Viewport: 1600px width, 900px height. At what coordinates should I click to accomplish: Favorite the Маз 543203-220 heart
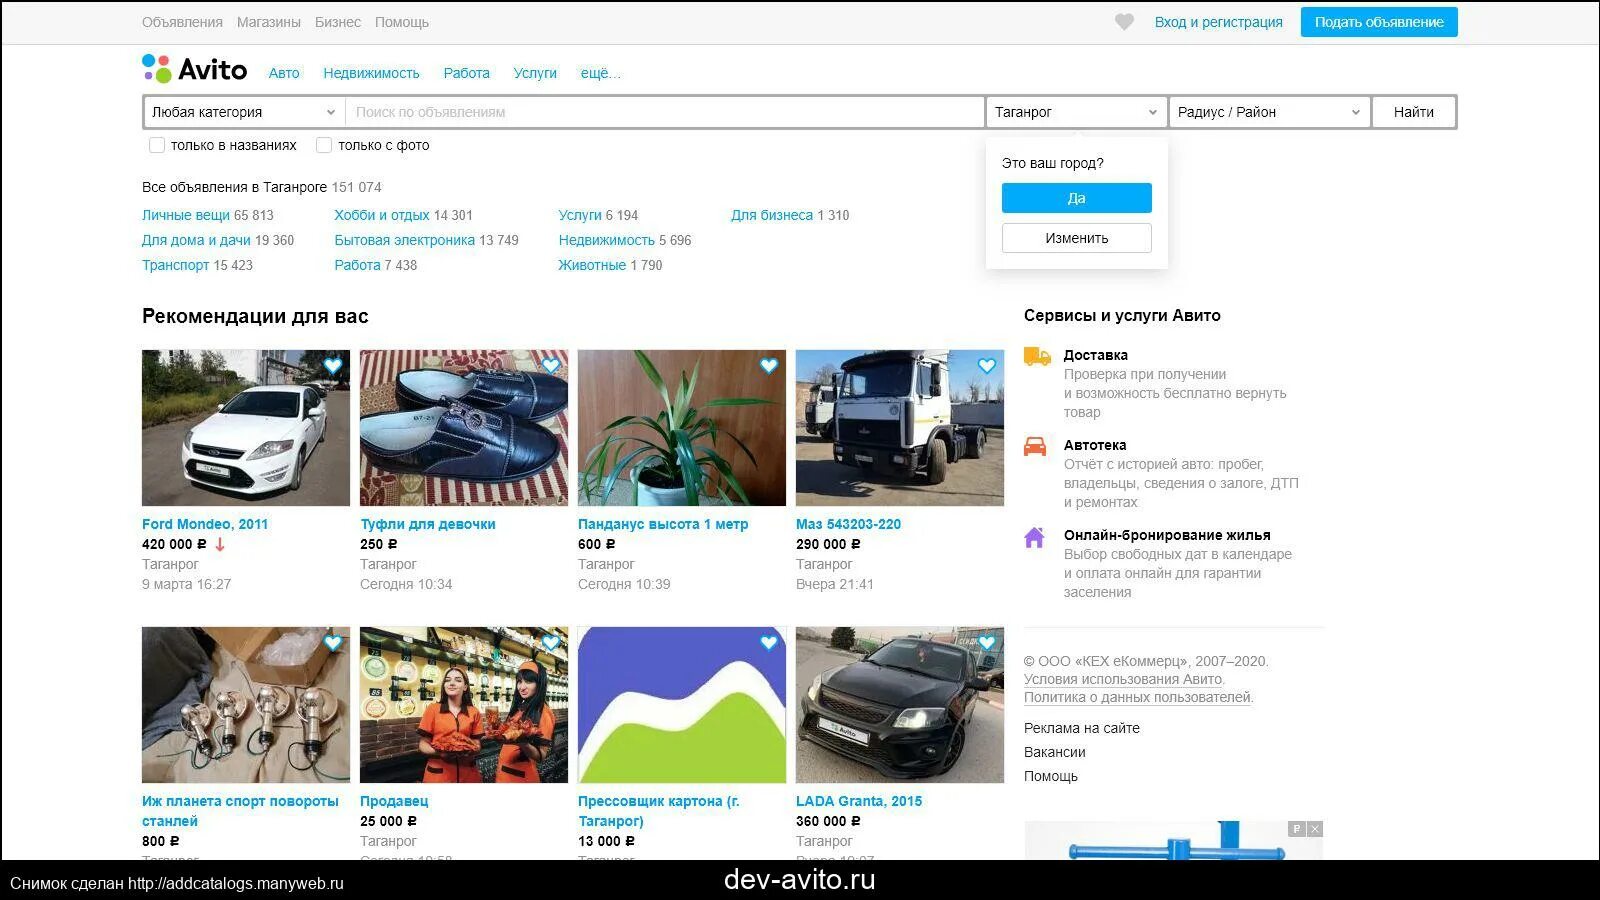(x=987, y=366)
